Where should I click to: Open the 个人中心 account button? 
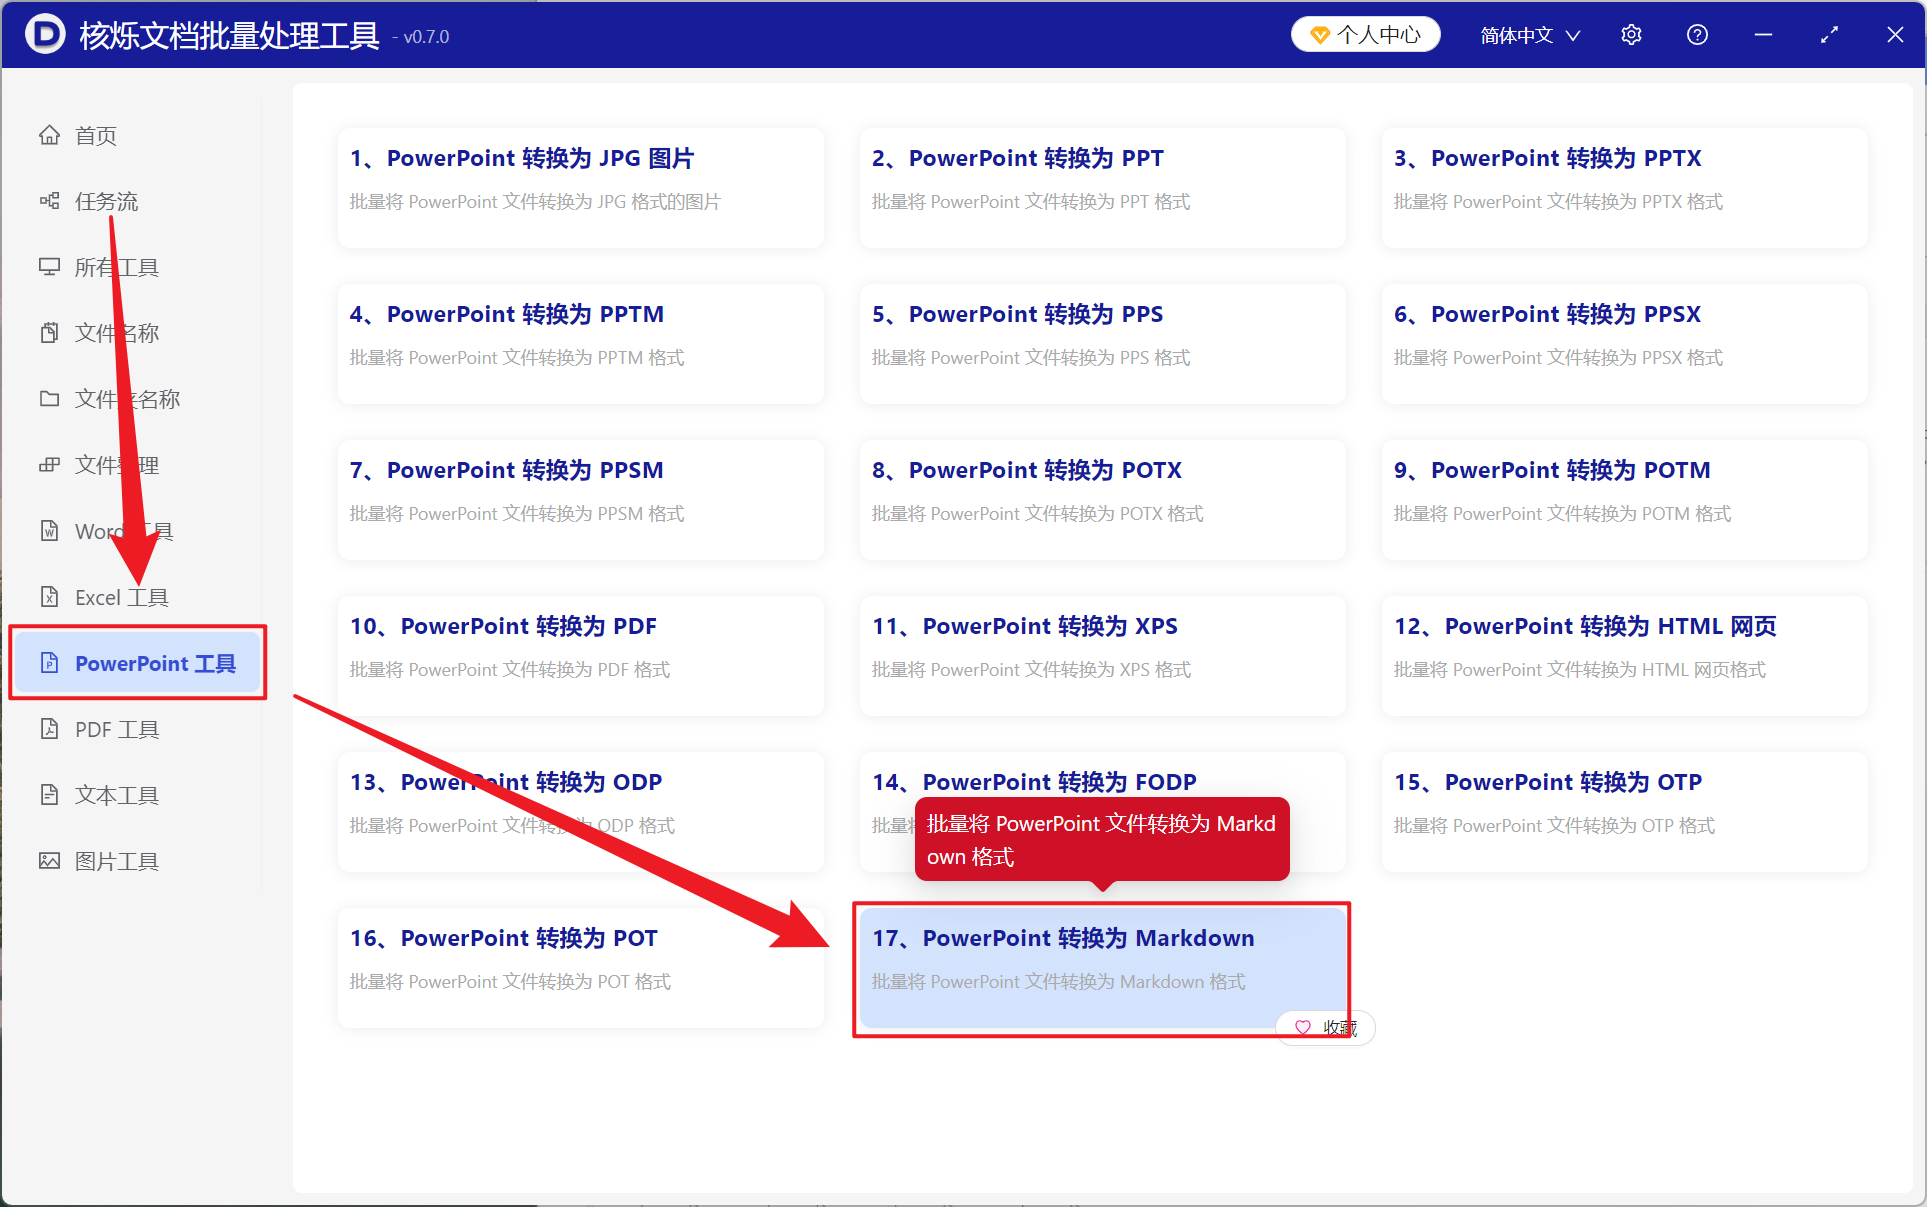click(x=1366, y=35)
